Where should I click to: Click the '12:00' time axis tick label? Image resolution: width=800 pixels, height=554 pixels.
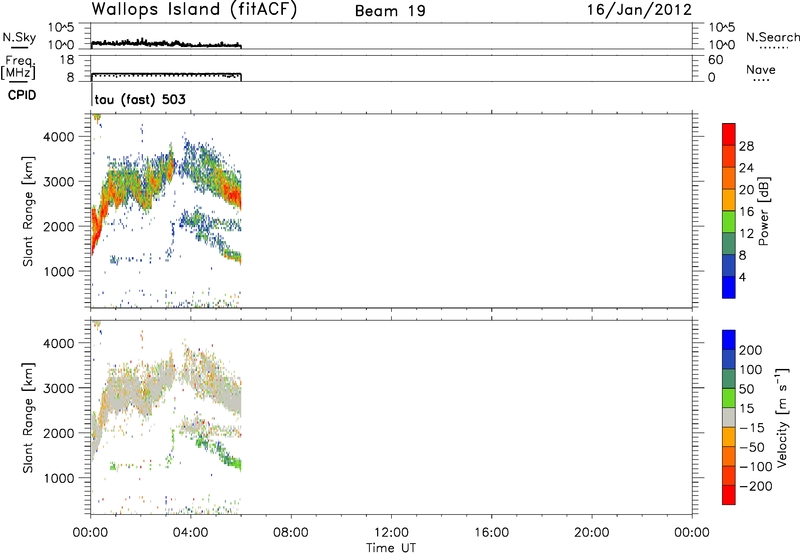click(391, 533)
